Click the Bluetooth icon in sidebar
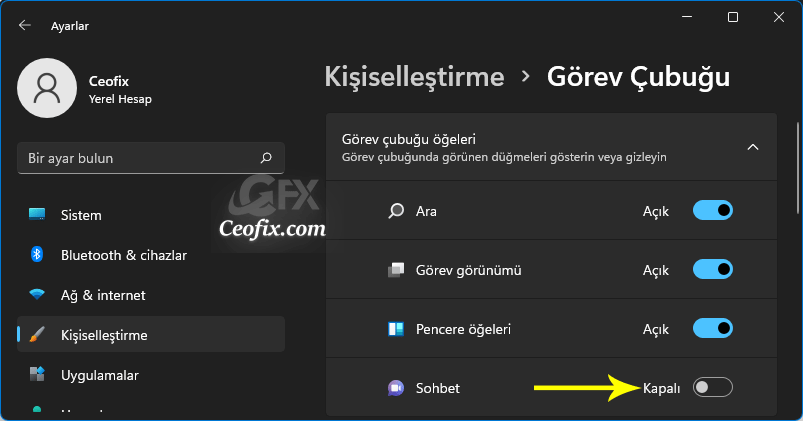Viewport: 803px width, 421px height. (37, 254)
